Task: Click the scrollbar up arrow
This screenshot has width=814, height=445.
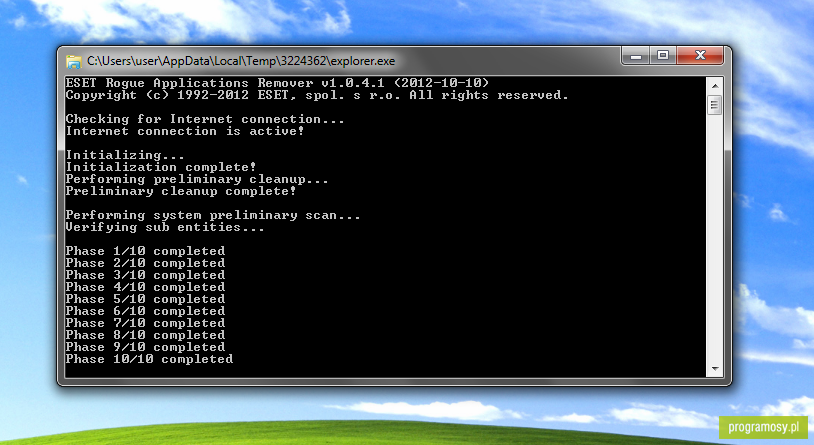Action: click(x=715, y=86)
